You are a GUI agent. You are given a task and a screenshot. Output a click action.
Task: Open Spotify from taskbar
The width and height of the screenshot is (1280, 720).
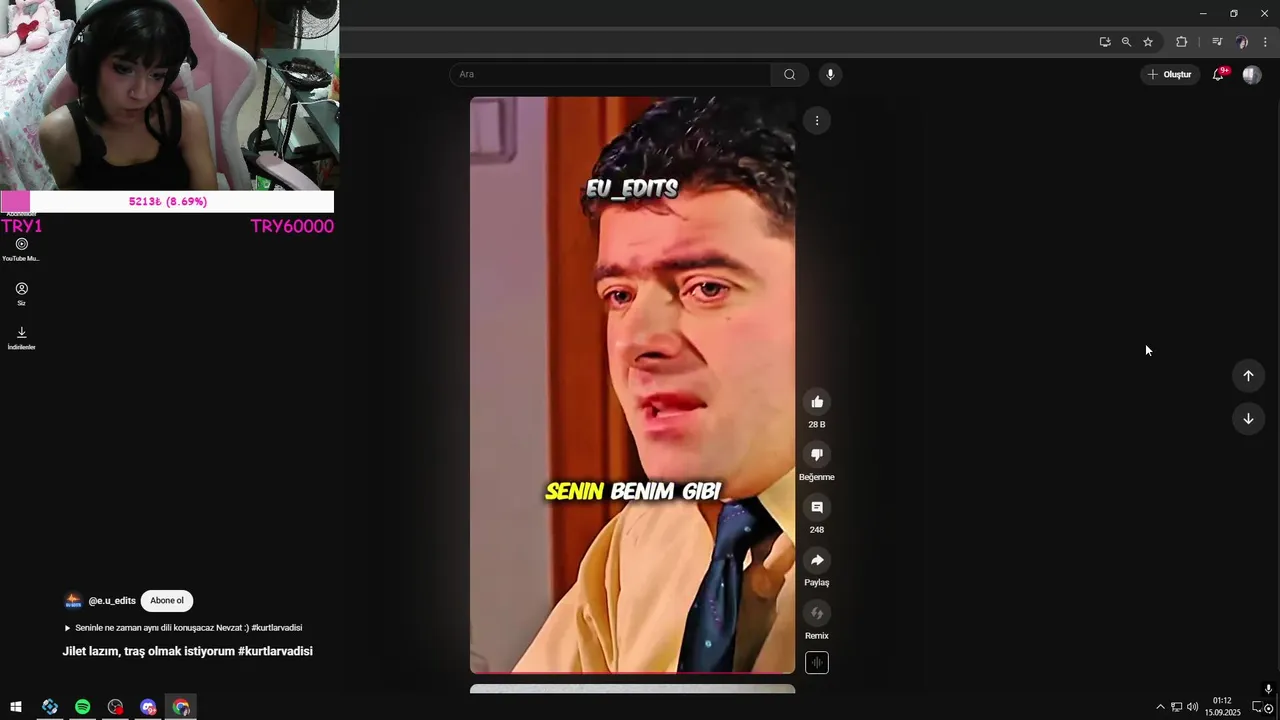click(82, 707)
